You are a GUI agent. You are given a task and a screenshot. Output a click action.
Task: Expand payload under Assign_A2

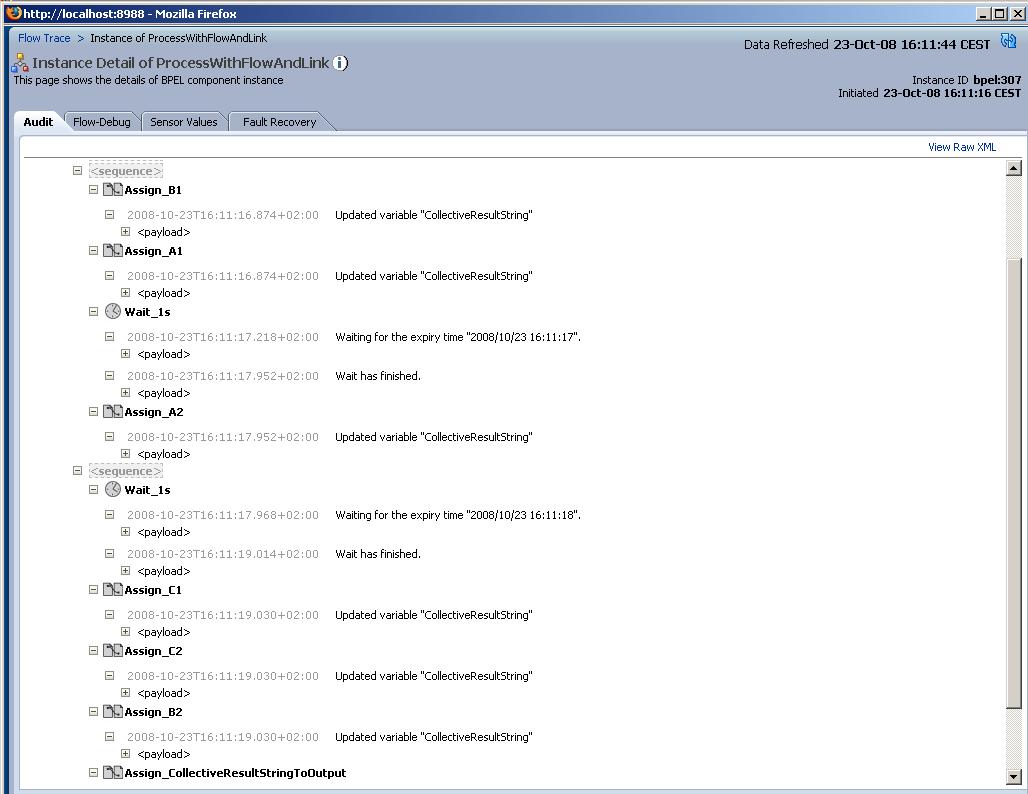[125, 453]
